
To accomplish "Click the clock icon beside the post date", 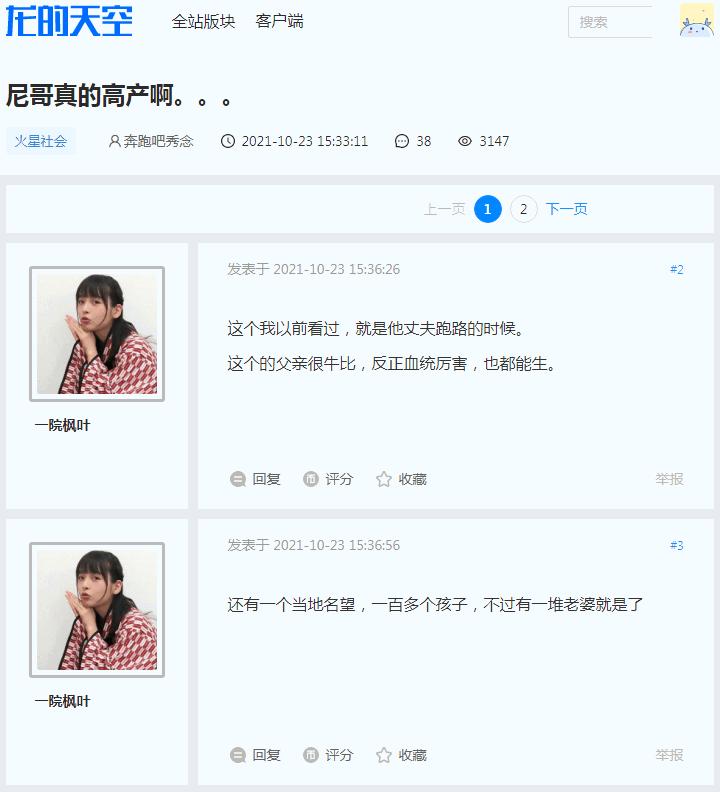I will (228, 141).
